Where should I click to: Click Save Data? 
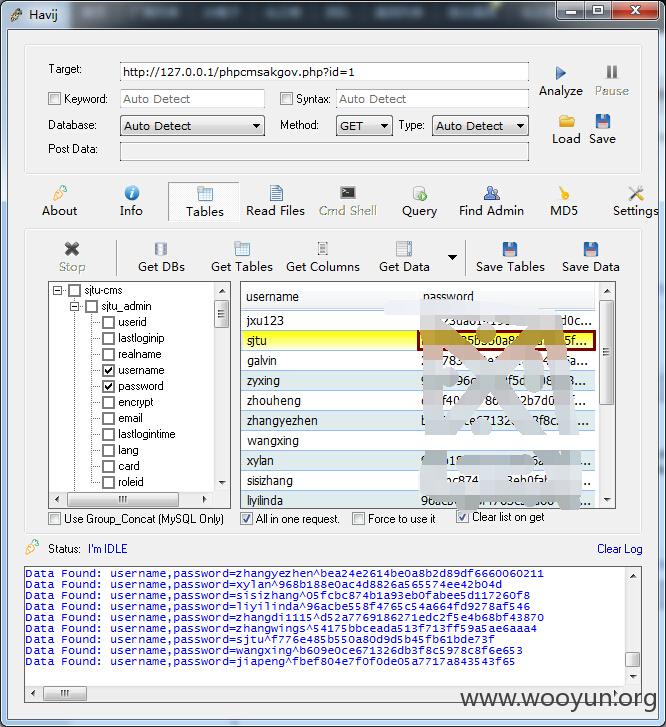coord(590,257)
